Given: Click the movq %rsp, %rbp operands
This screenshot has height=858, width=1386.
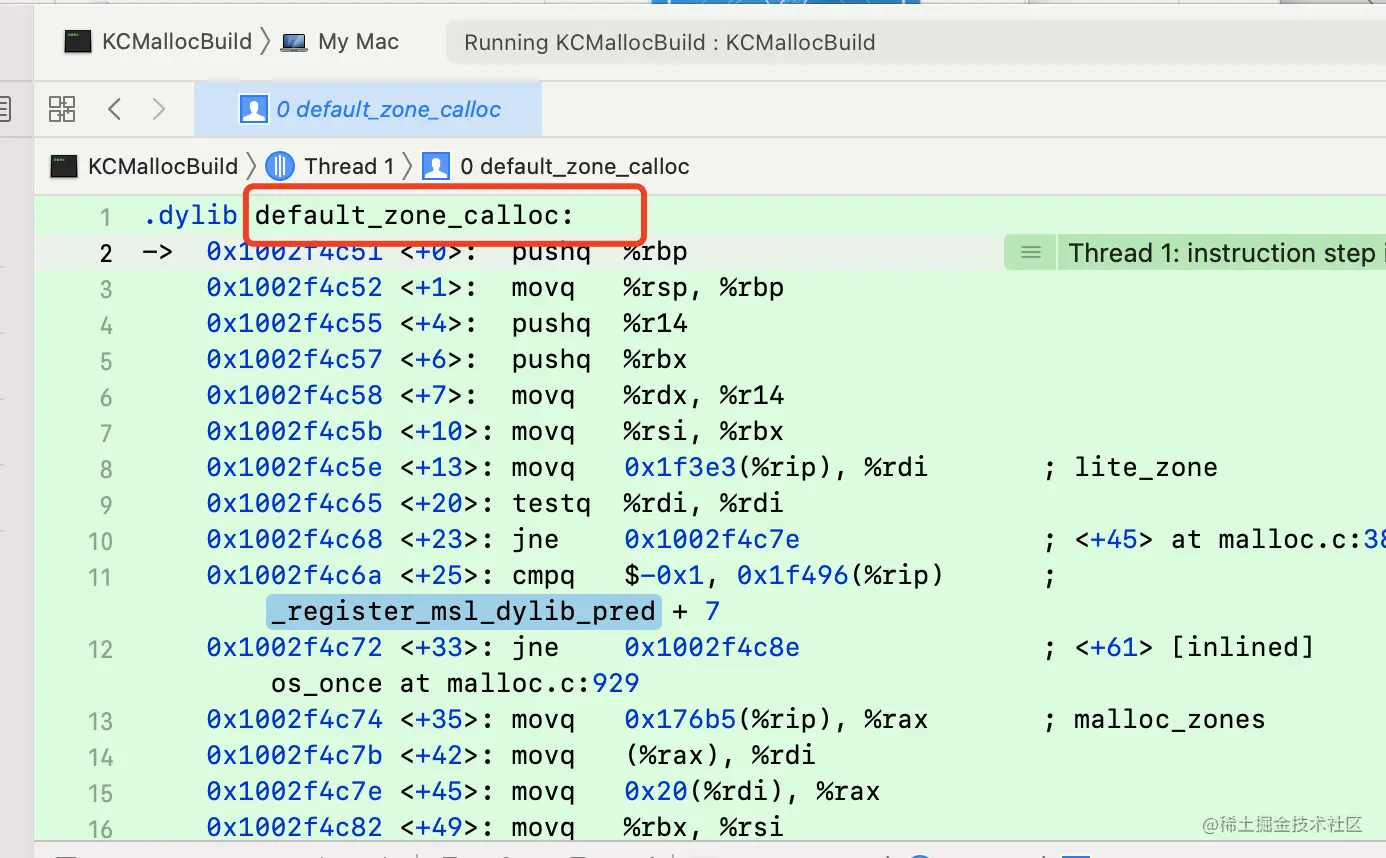Looking at the screenshot, I should coord(704,288).
